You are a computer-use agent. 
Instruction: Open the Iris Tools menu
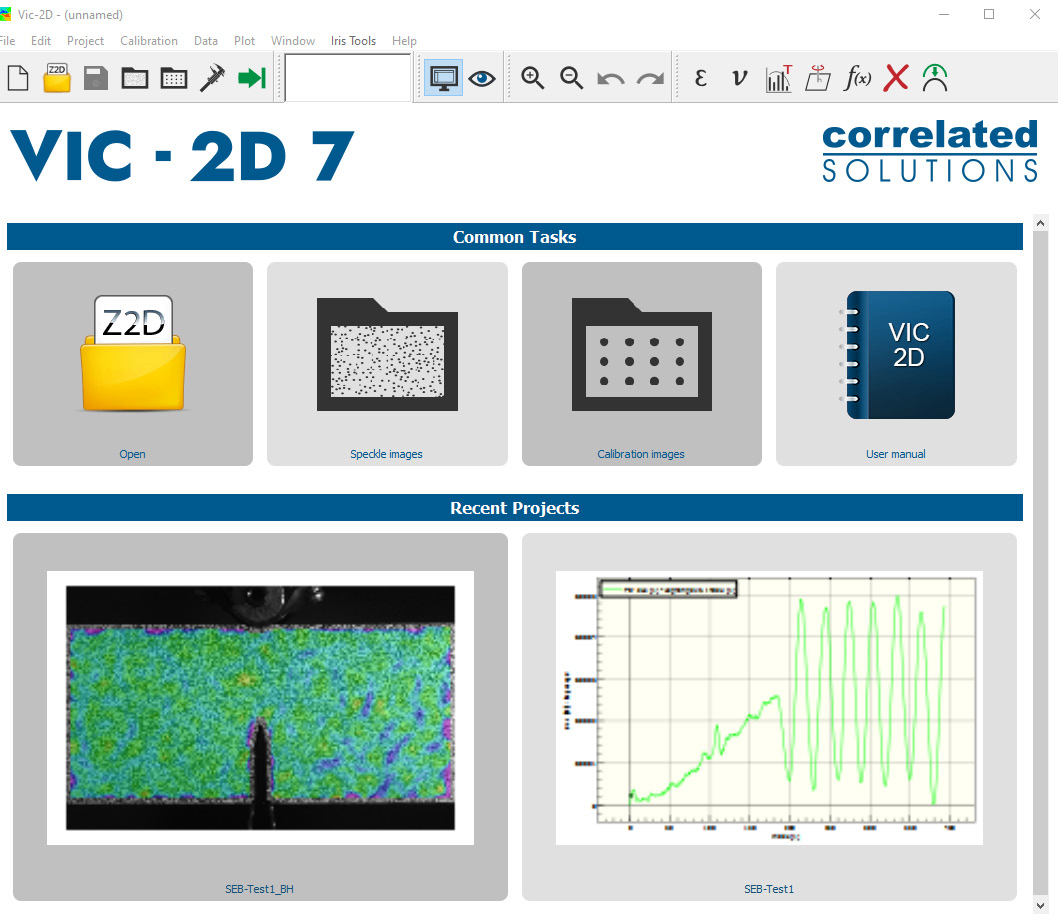click(x=353, y=40)
